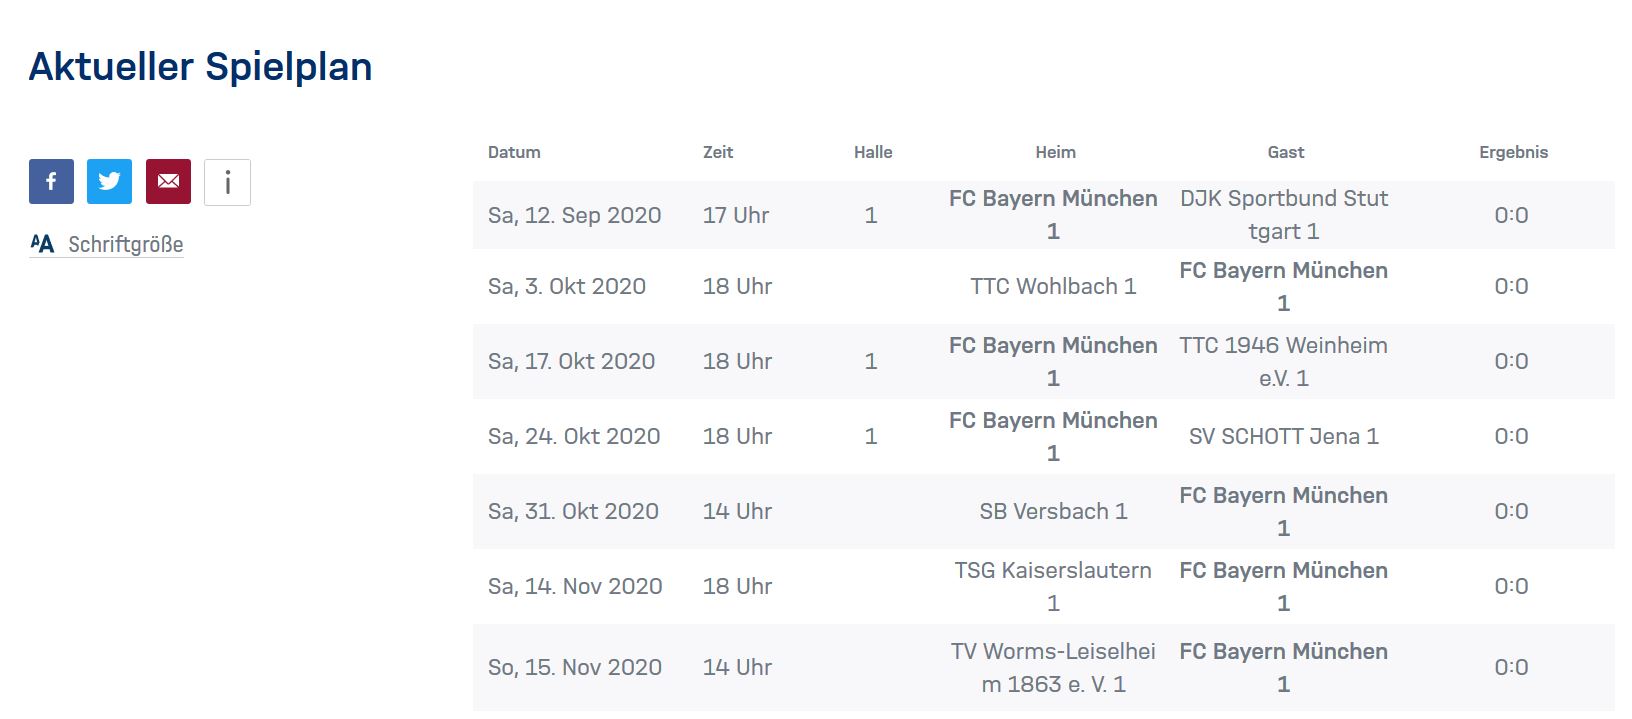Select the DJK Sportbund Stuttgart 1 guest team
The width and height of the screenshot is (1632, 719).
tap(1284, 215)
